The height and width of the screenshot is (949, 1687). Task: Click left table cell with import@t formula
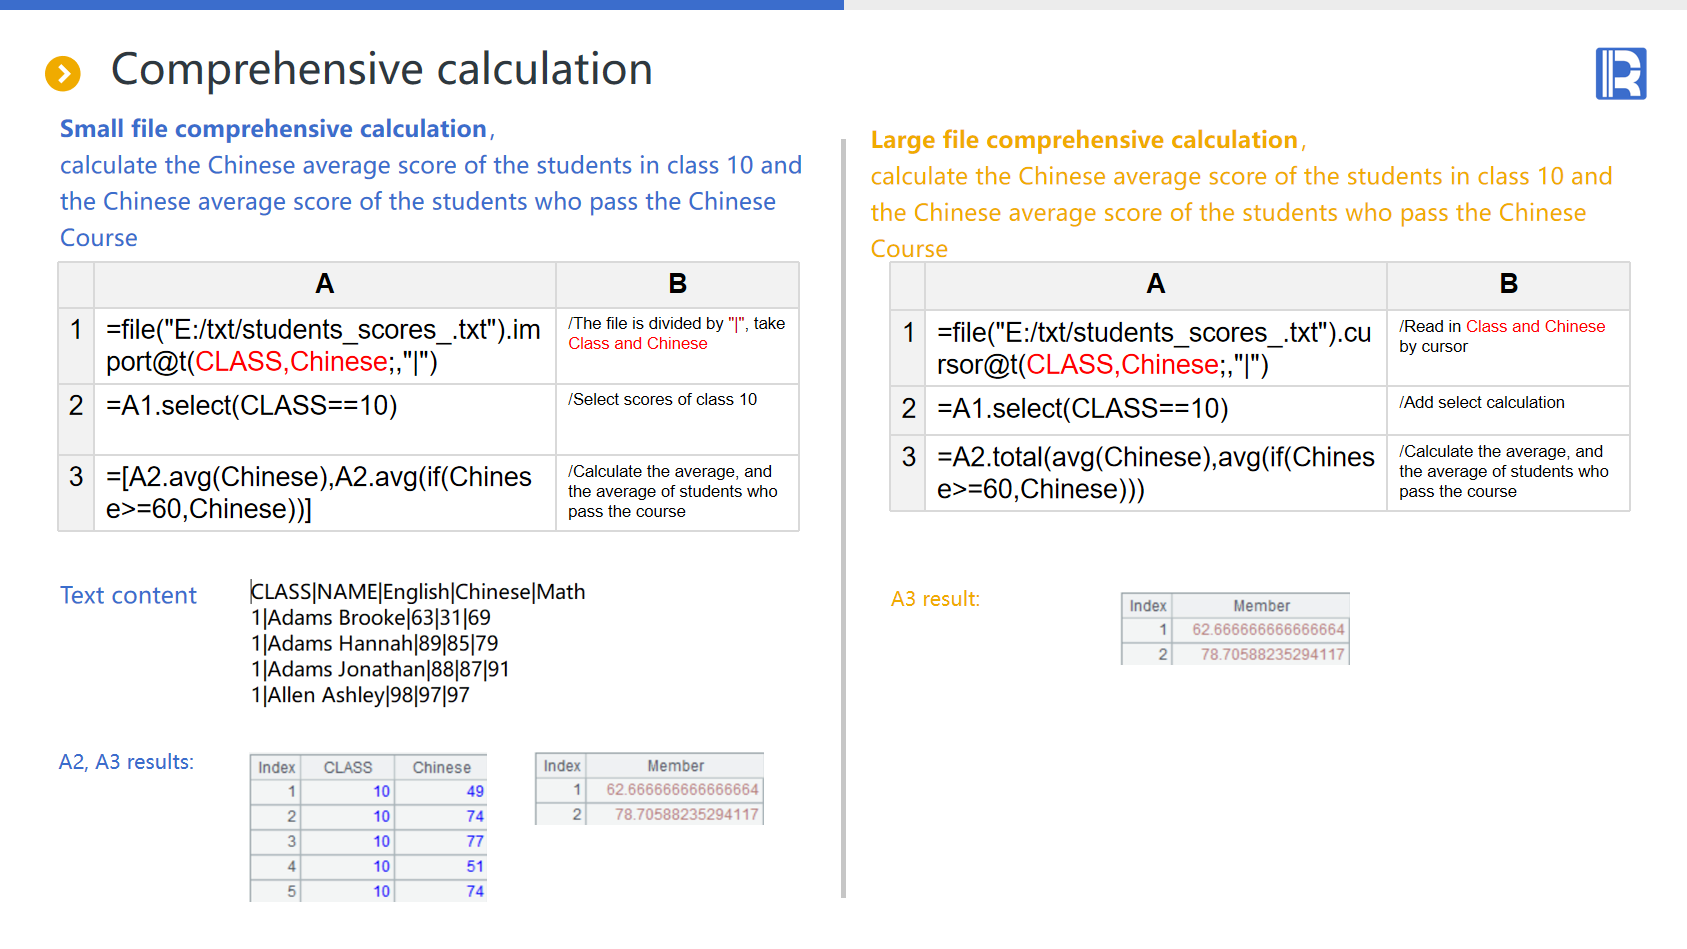[x=324, y=346]
